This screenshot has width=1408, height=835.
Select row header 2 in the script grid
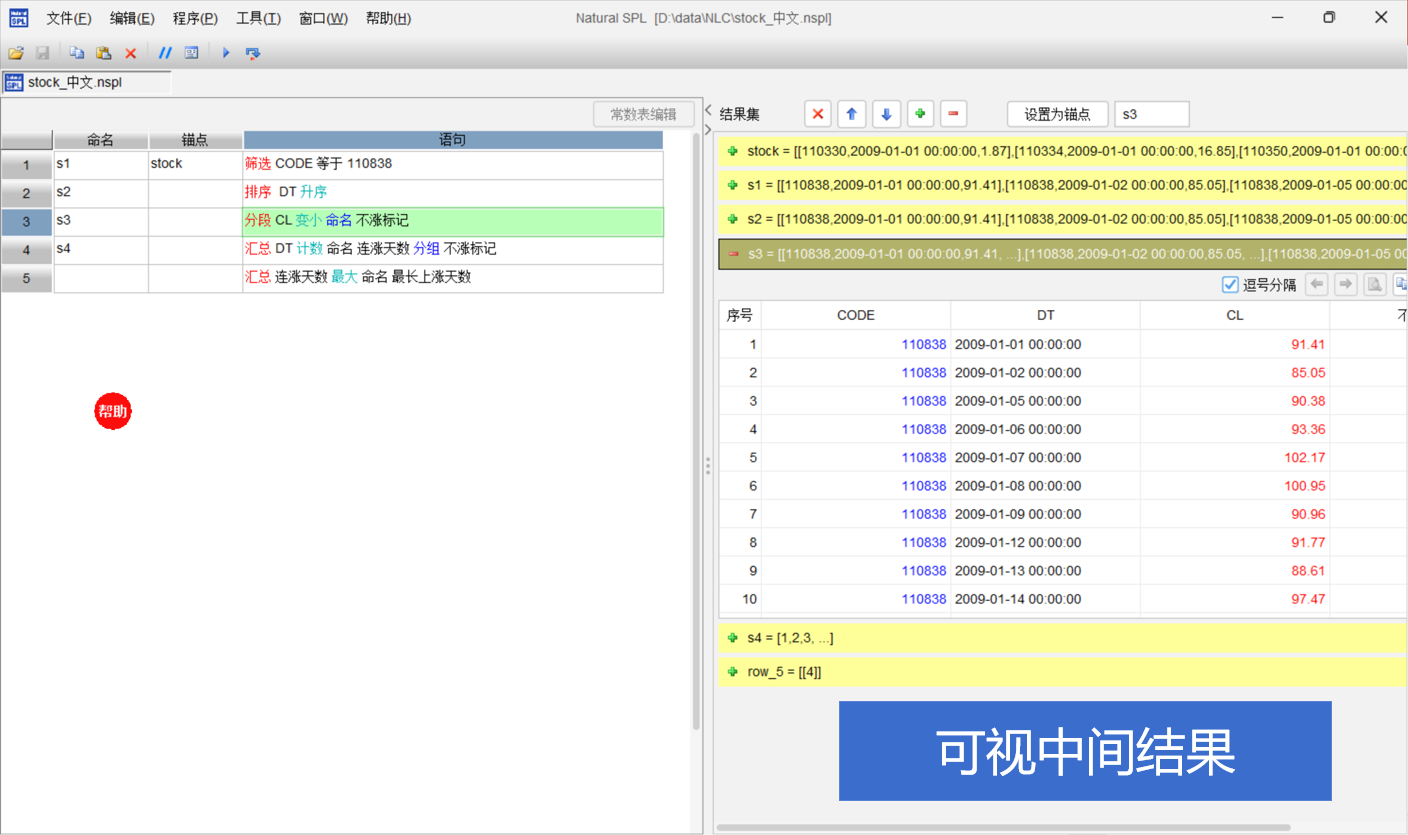click(27, 193)
